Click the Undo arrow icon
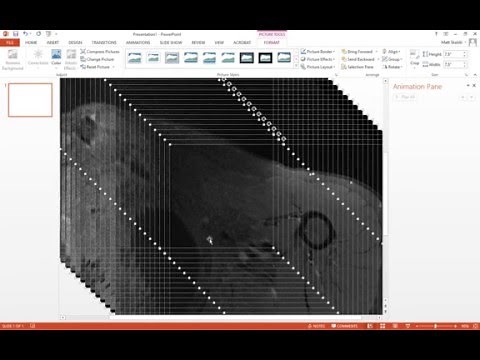The width and height of the screenshot is (480, 360). (x=25, y=34)
